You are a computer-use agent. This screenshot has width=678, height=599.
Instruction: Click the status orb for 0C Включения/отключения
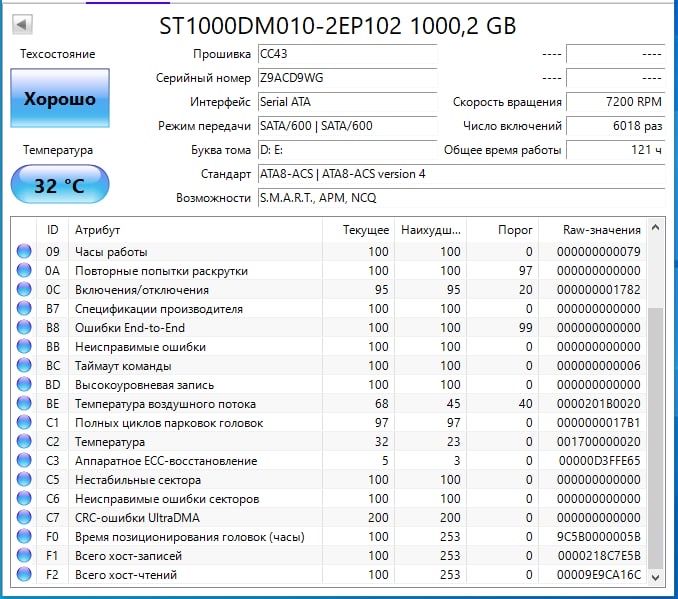[24, 289]
